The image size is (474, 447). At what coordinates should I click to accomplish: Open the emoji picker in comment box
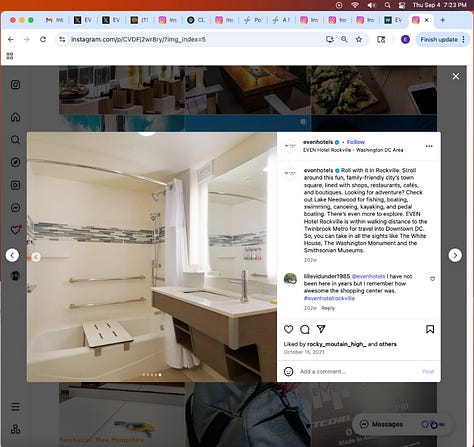point(289,371)
